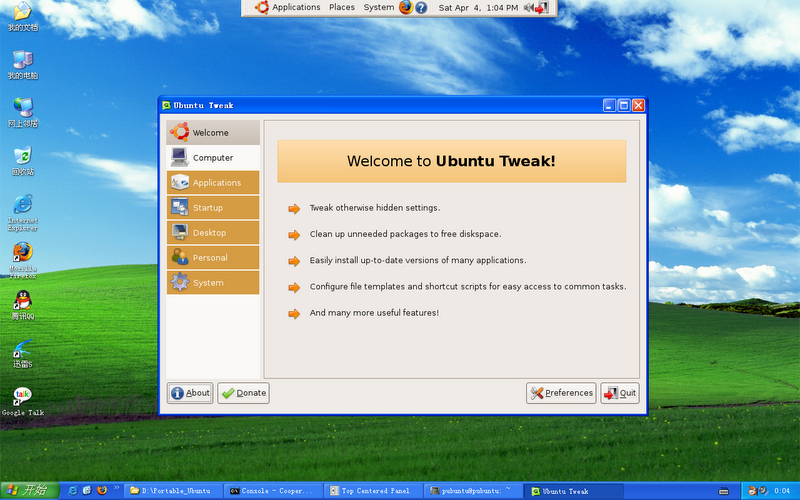800x500 pixels.
Task: Expand the Applications category in the sidebar
Action: tap(213, 183)
